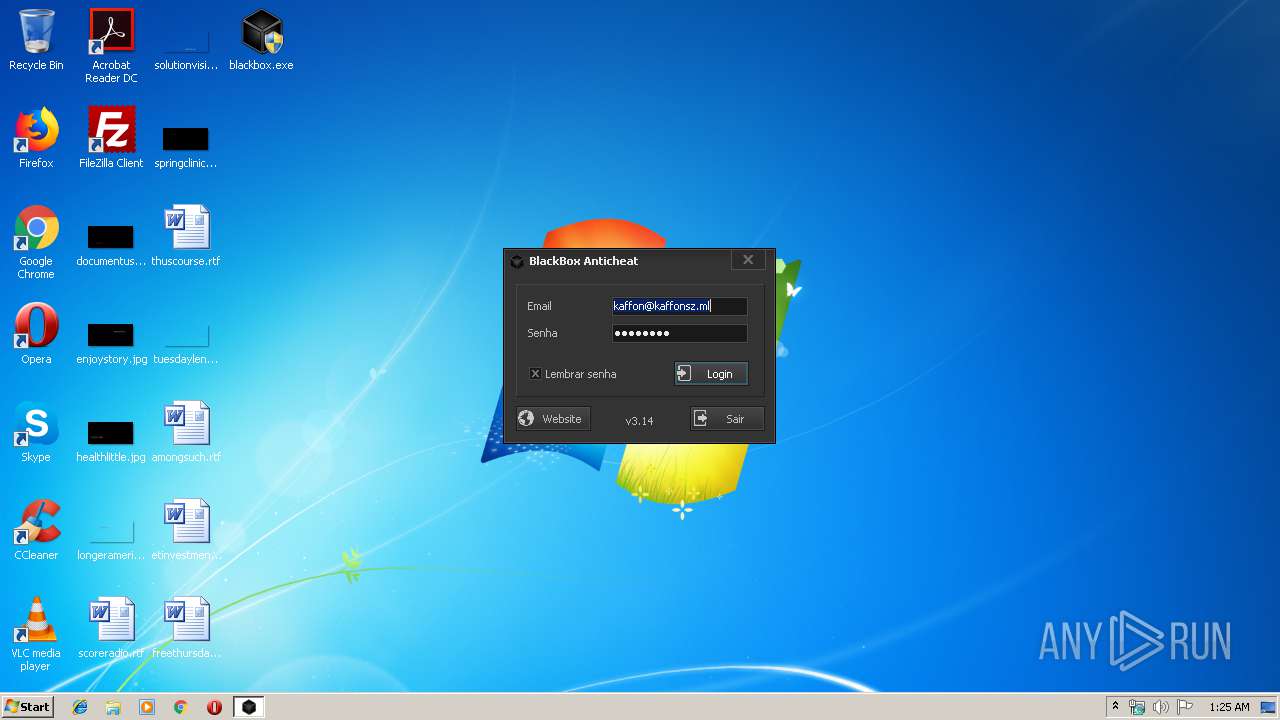This screenshot has width=1280, height=720.
Task: Focus the Senha password field
Action: (679, 333)
